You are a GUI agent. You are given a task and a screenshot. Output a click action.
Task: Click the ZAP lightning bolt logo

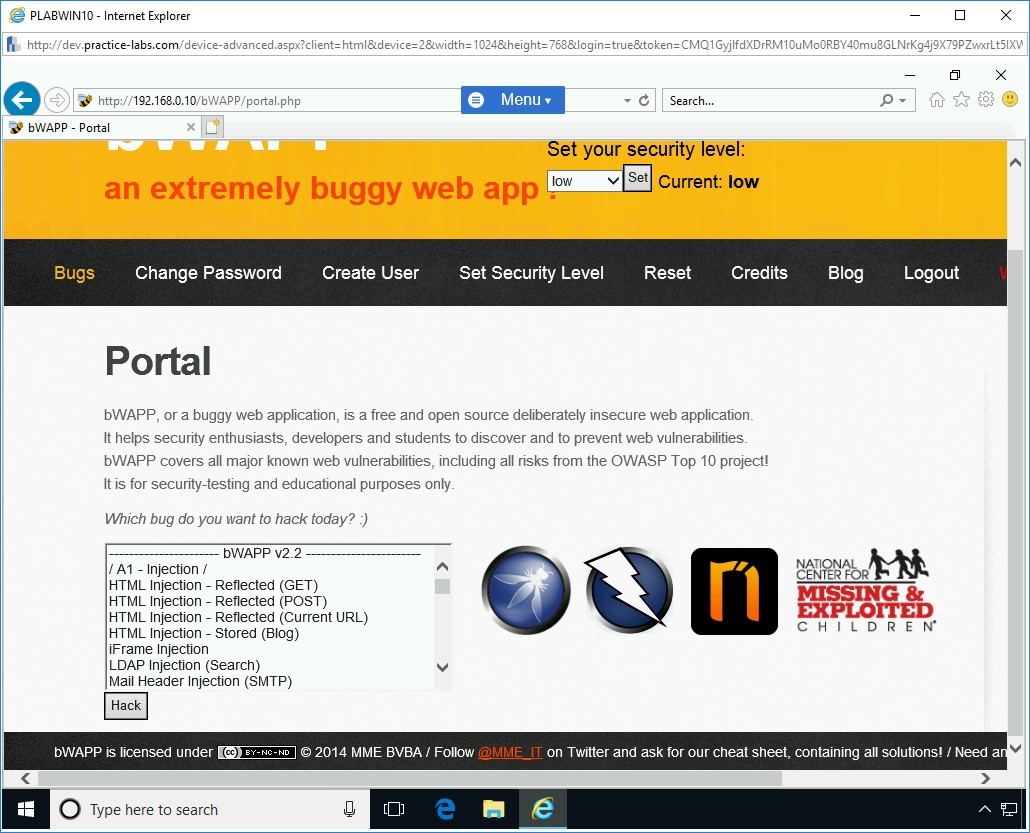pyautogui.click(x=628, y=590)
